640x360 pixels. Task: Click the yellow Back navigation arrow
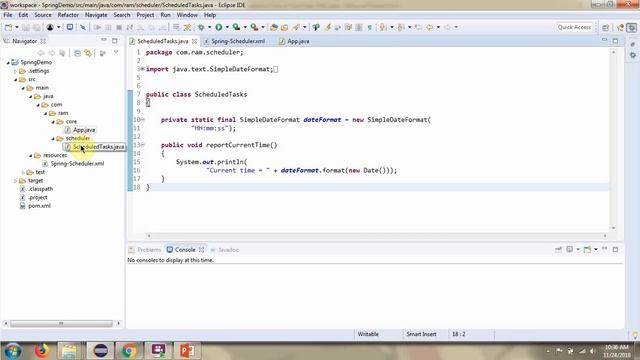[x=429, y=27]
